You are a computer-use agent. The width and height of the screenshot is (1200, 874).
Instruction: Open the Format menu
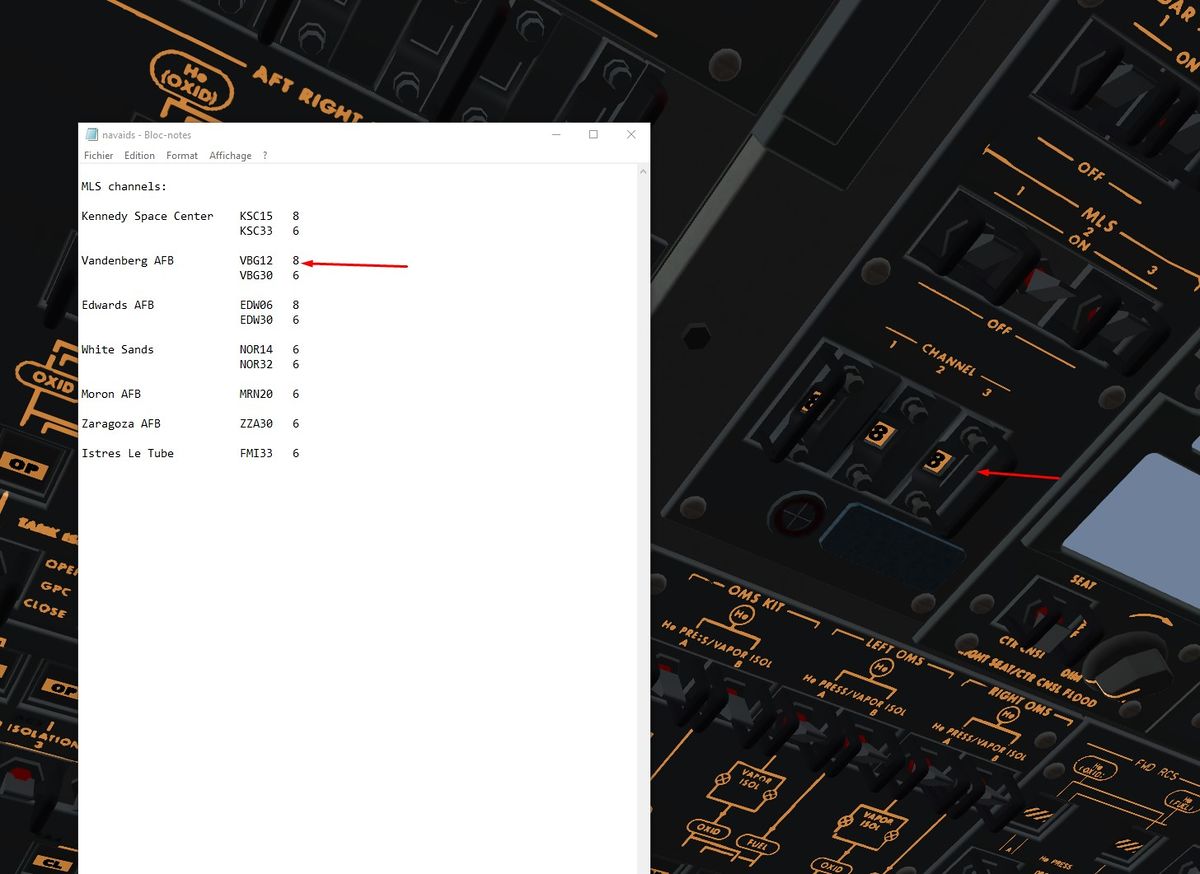182,156
